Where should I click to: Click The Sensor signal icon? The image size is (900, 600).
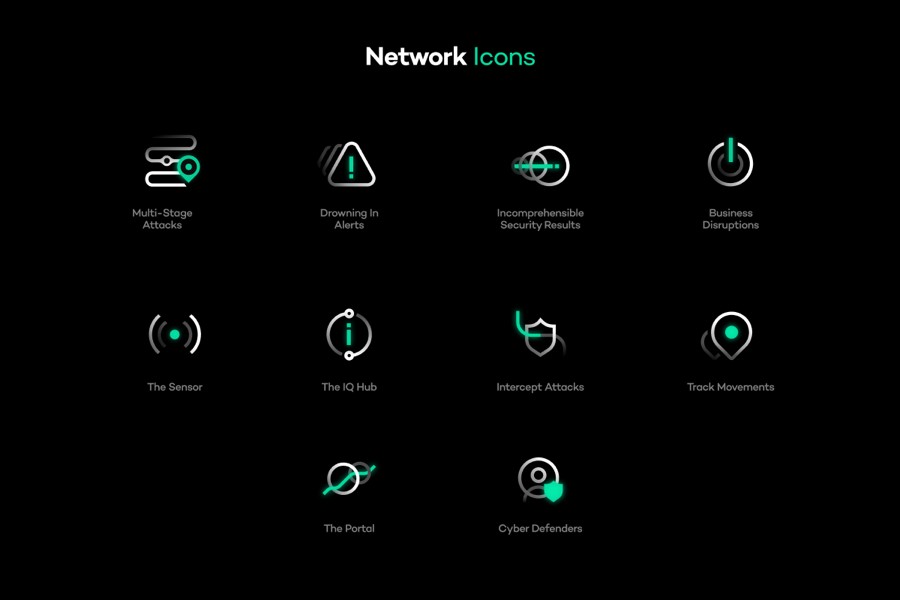[174, 334]
